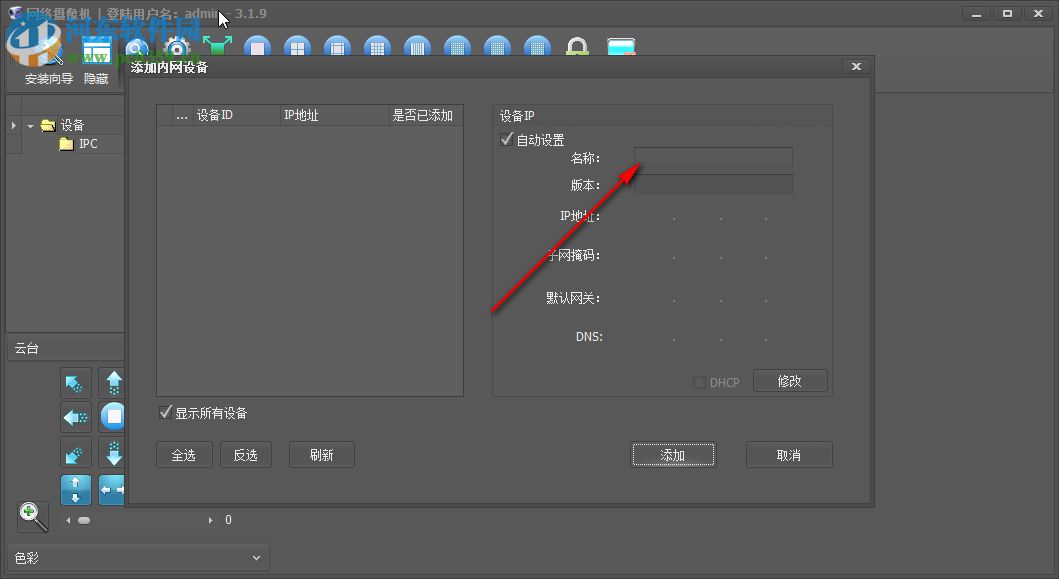Click the lock icon on the toolbar
This screenshot has height=579, width=1059.
(x=577, y=46)
